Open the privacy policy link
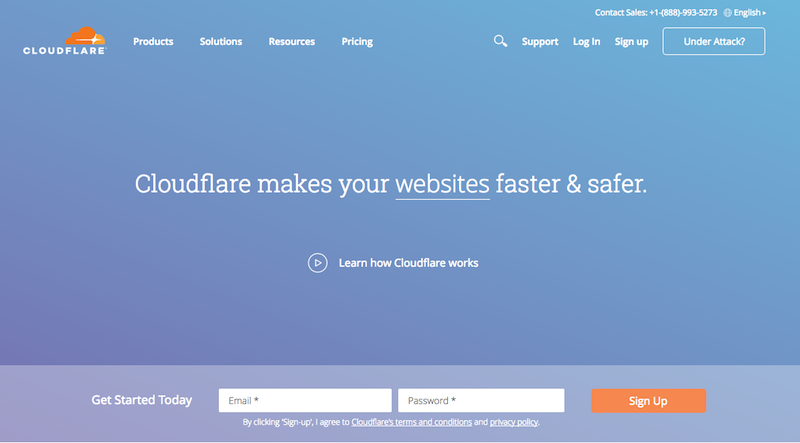Viewport: 800px width, 443px height. click(x=514, y=422)
